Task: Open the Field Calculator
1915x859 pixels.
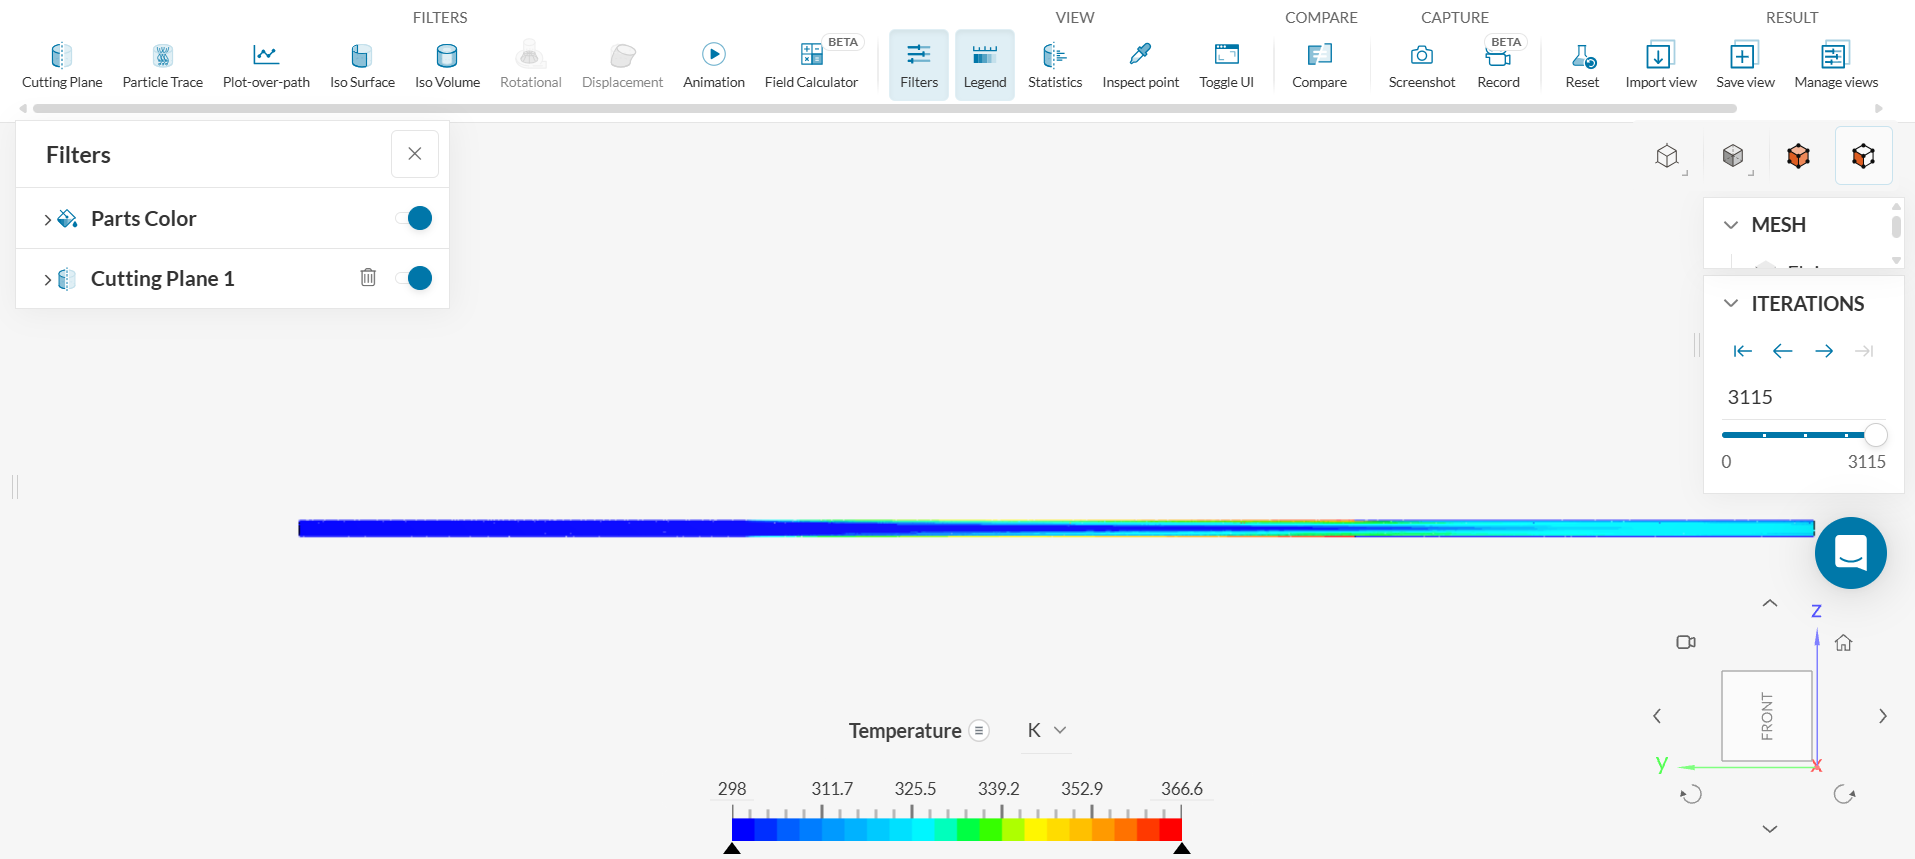Action: pyautogui.click(x=811, y=66)
